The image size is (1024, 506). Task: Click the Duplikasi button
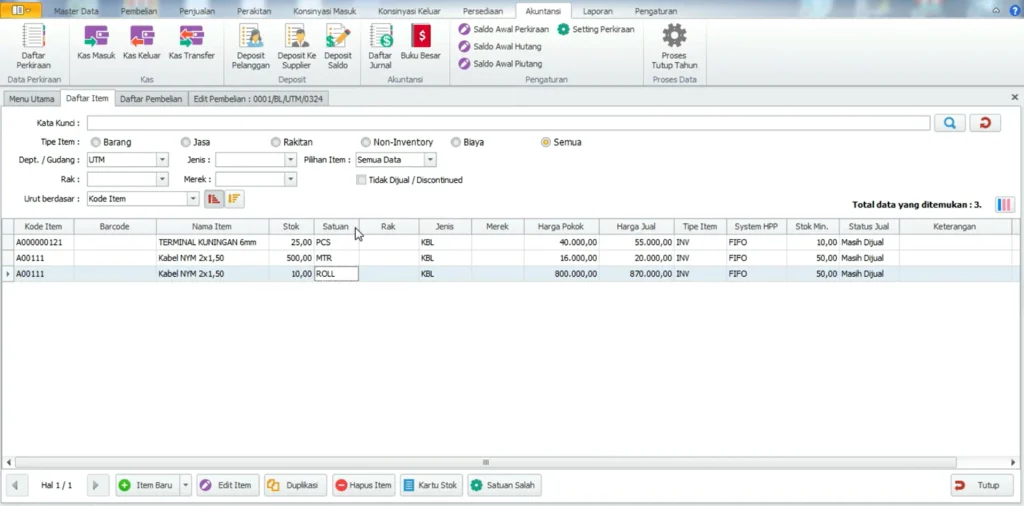click(x=296, y=485)
